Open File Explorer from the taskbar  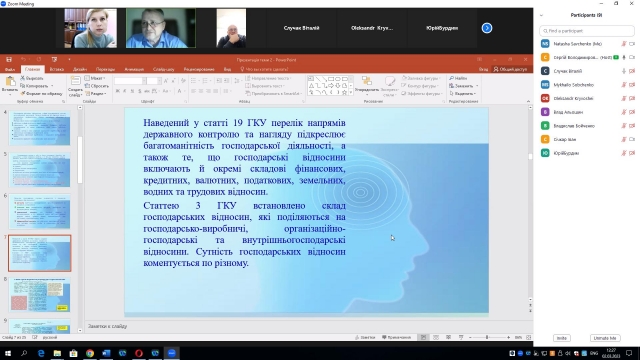point(57,353)
